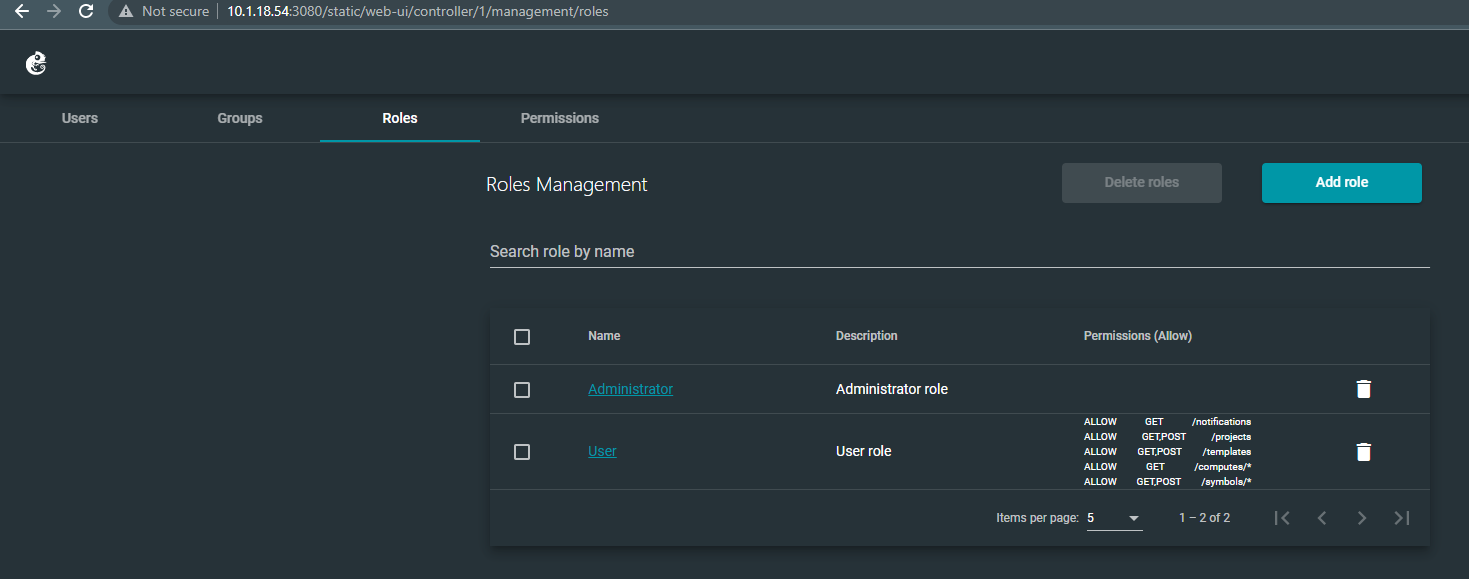Click the Not secure warning icon
Screen dimensions: 1469x579
[x=124, y=12]
